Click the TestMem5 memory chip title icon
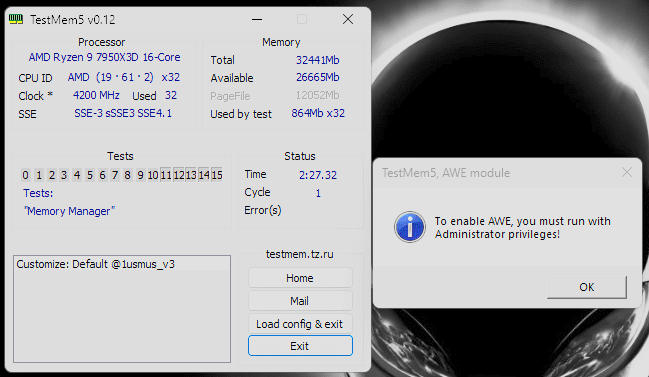649x377 pixels. coord(16,19)
